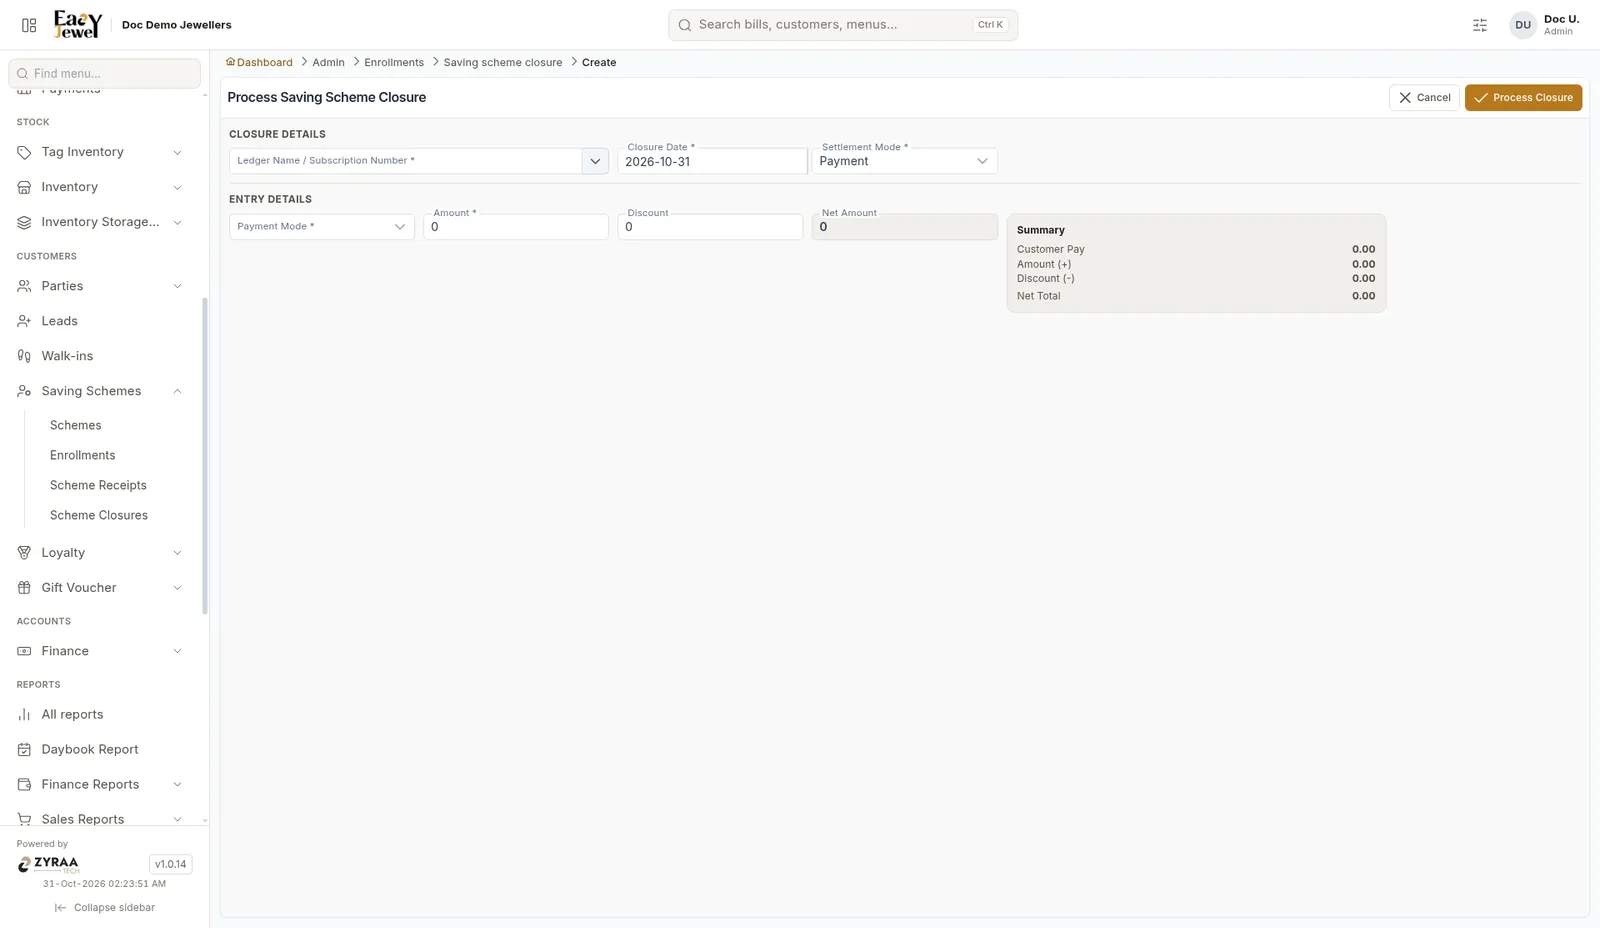Click Collapse sidebar
Viewport: 1600px width, 928px height.
(x=105, y=908)
